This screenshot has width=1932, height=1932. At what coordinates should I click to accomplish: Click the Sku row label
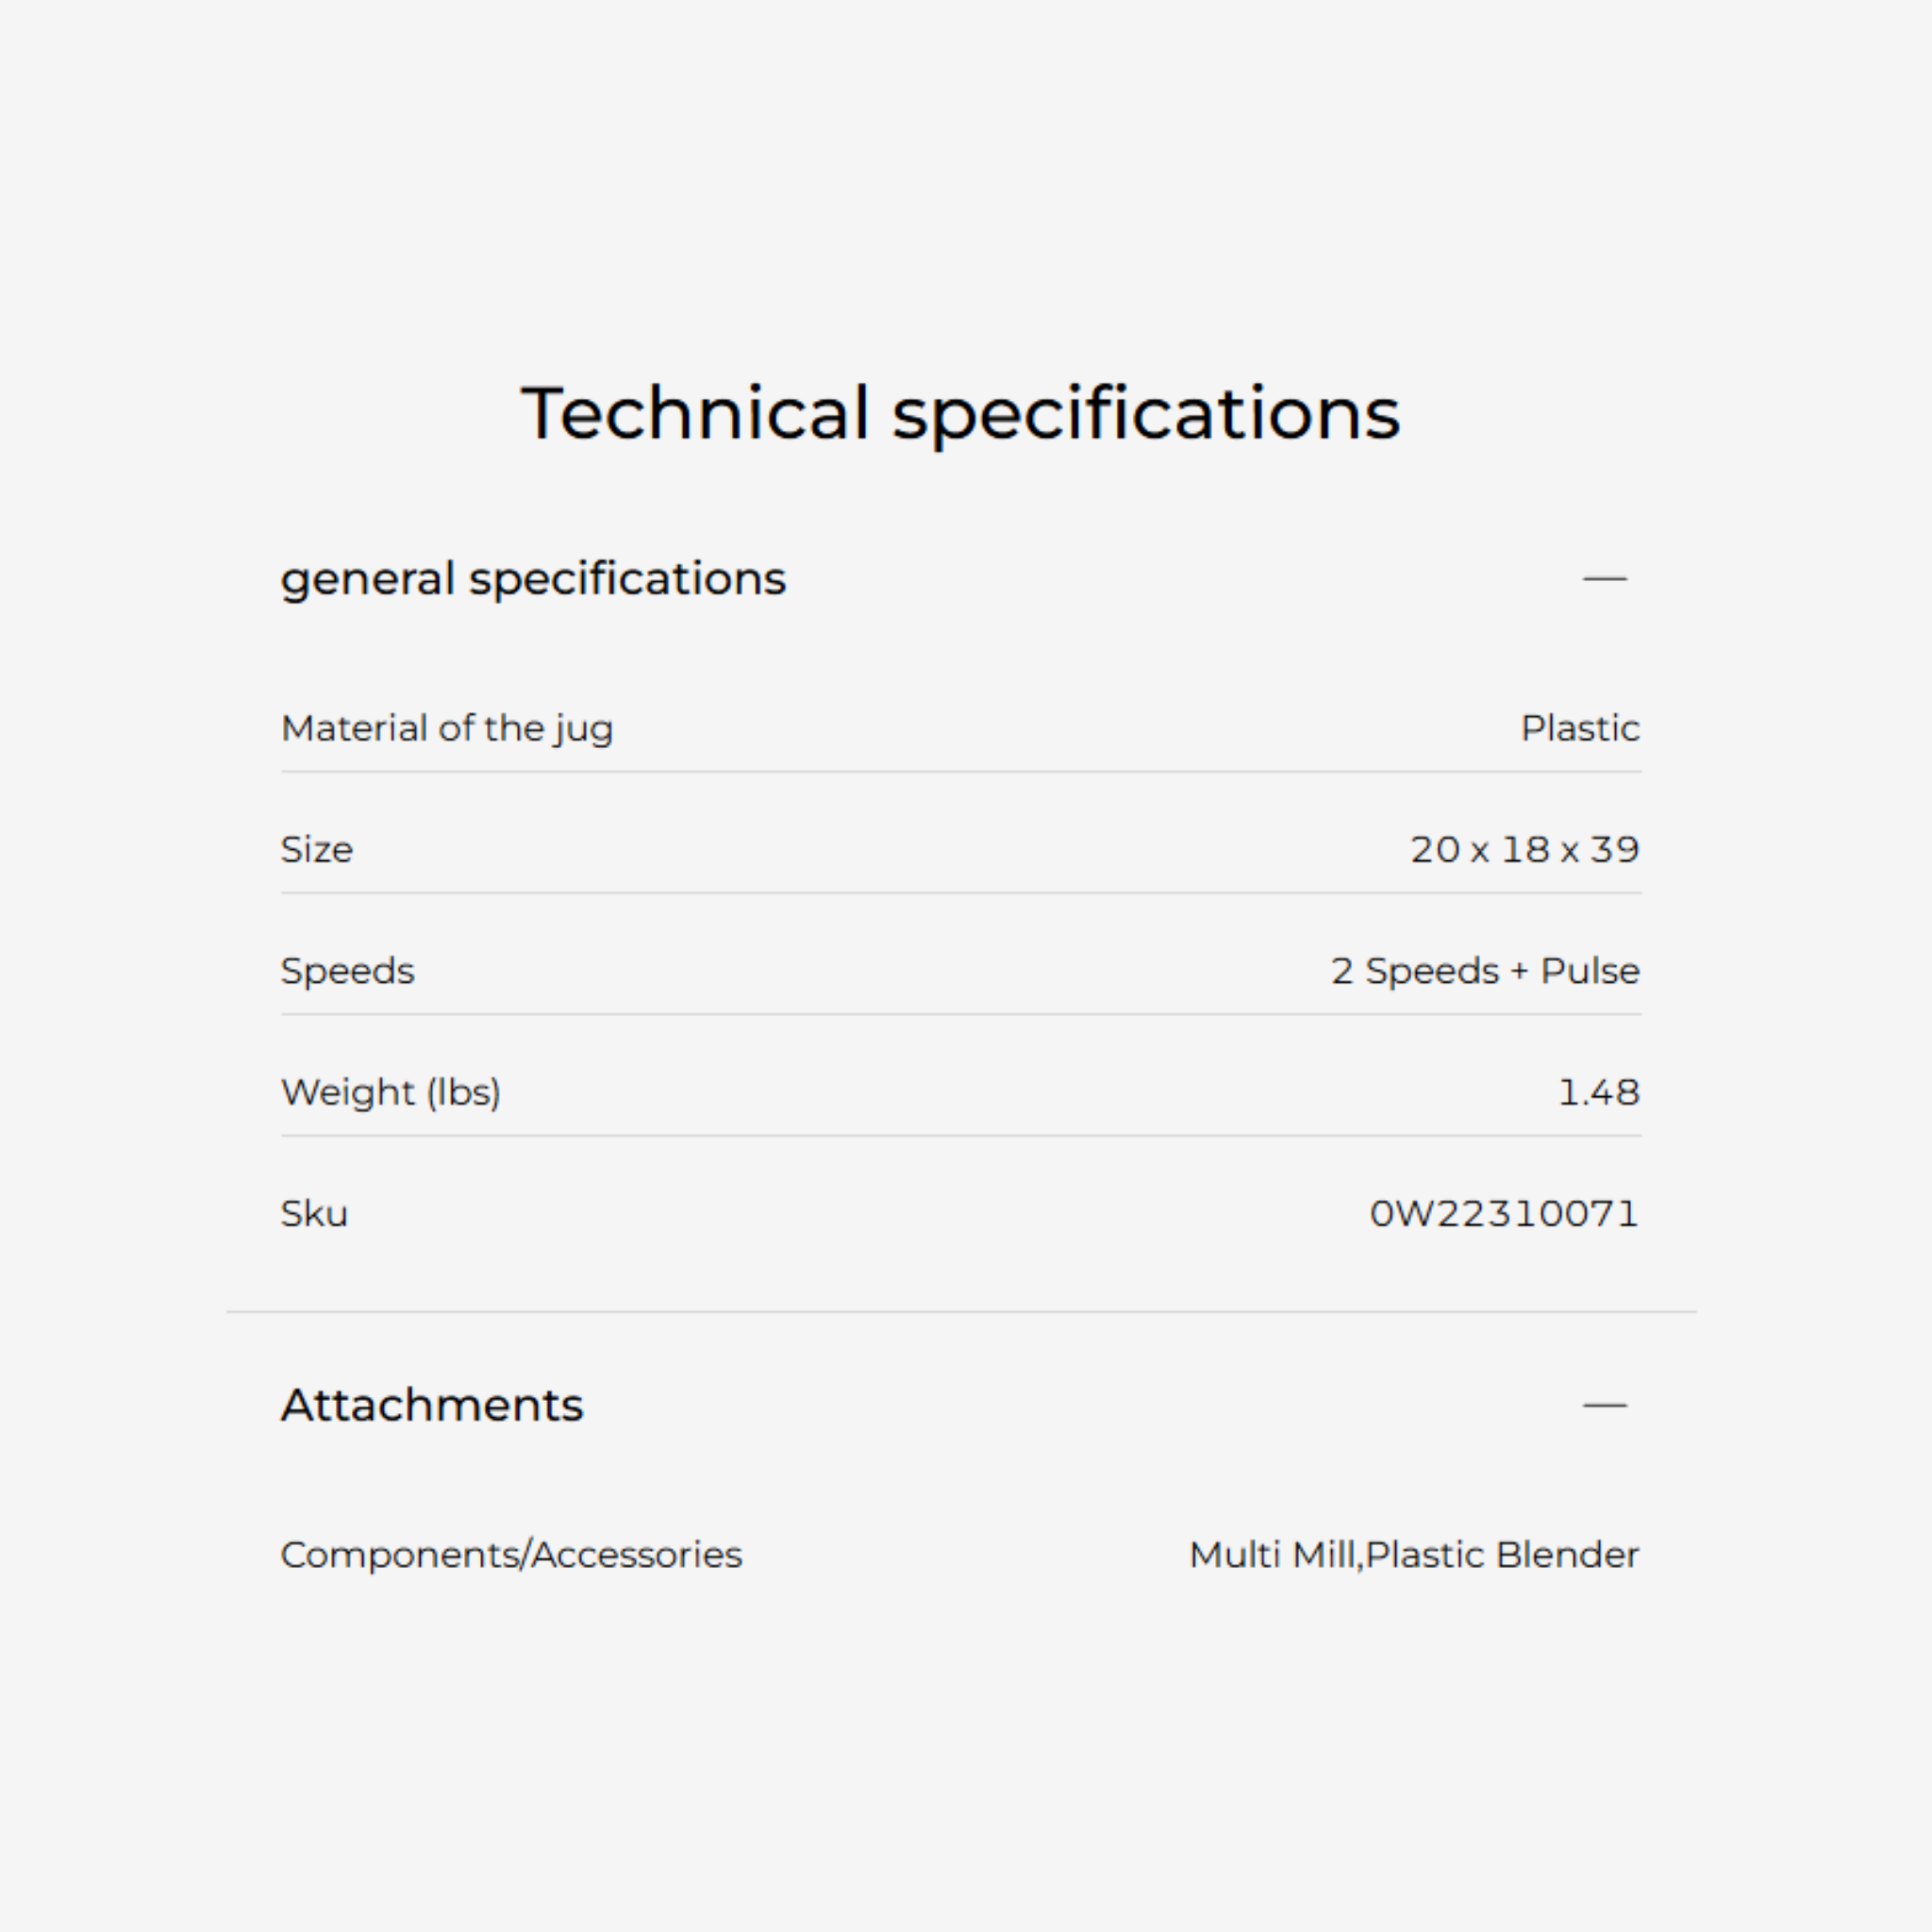coord(314,1214)
